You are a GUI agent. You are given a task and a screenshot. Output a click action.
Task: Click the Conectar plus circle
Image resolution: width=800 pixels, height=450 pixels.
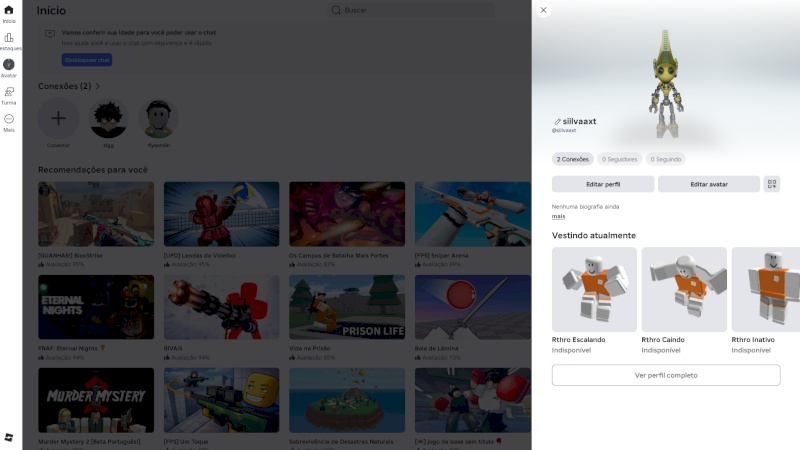point(58,119)
